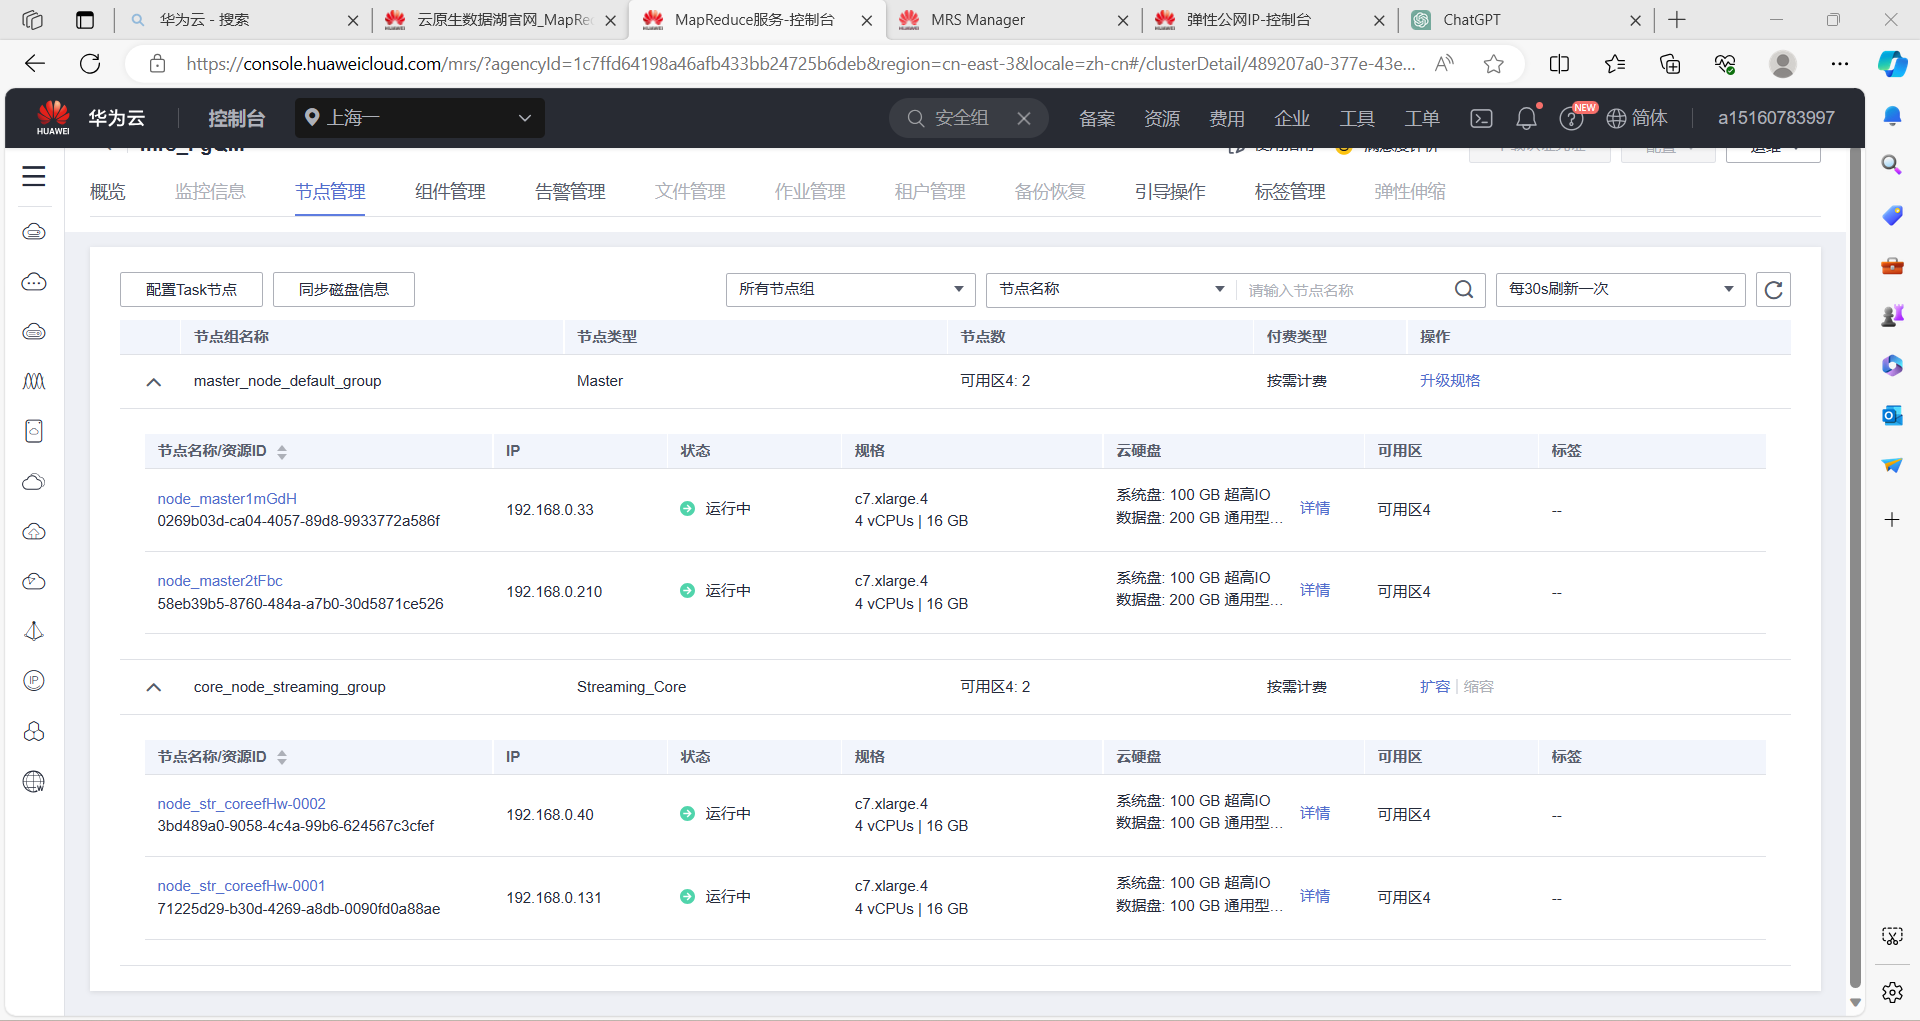Open the Huawei Cloud console hamburger menu
Viewport: 1920px width, 1021px height.
click(34, 176)
